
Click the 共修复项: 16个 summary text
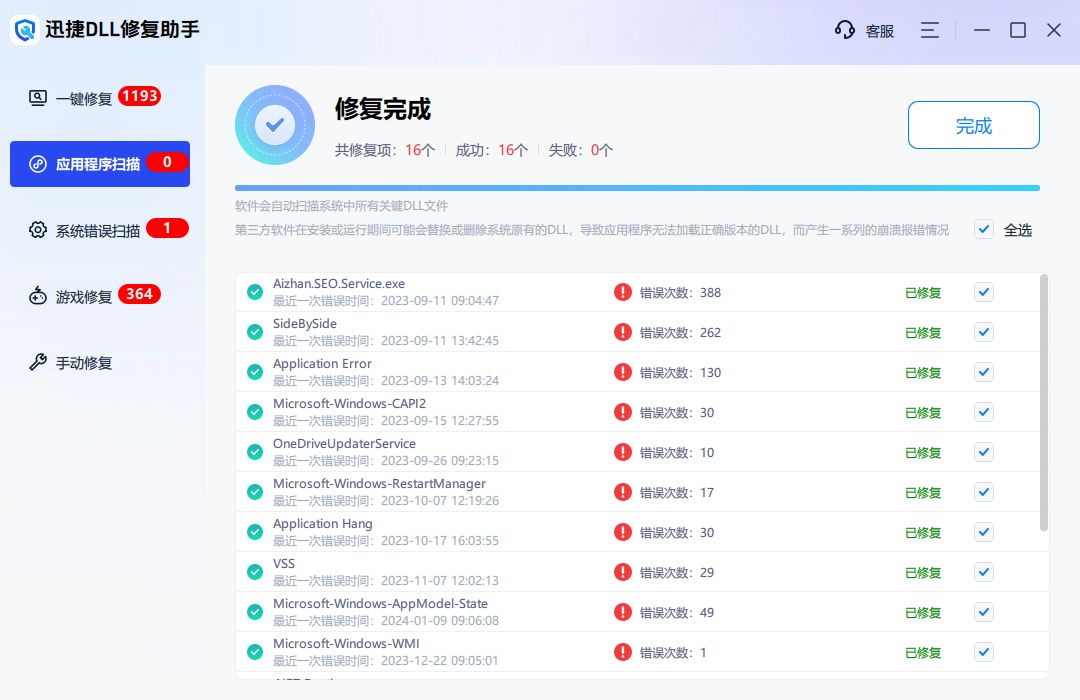(385, 150)
